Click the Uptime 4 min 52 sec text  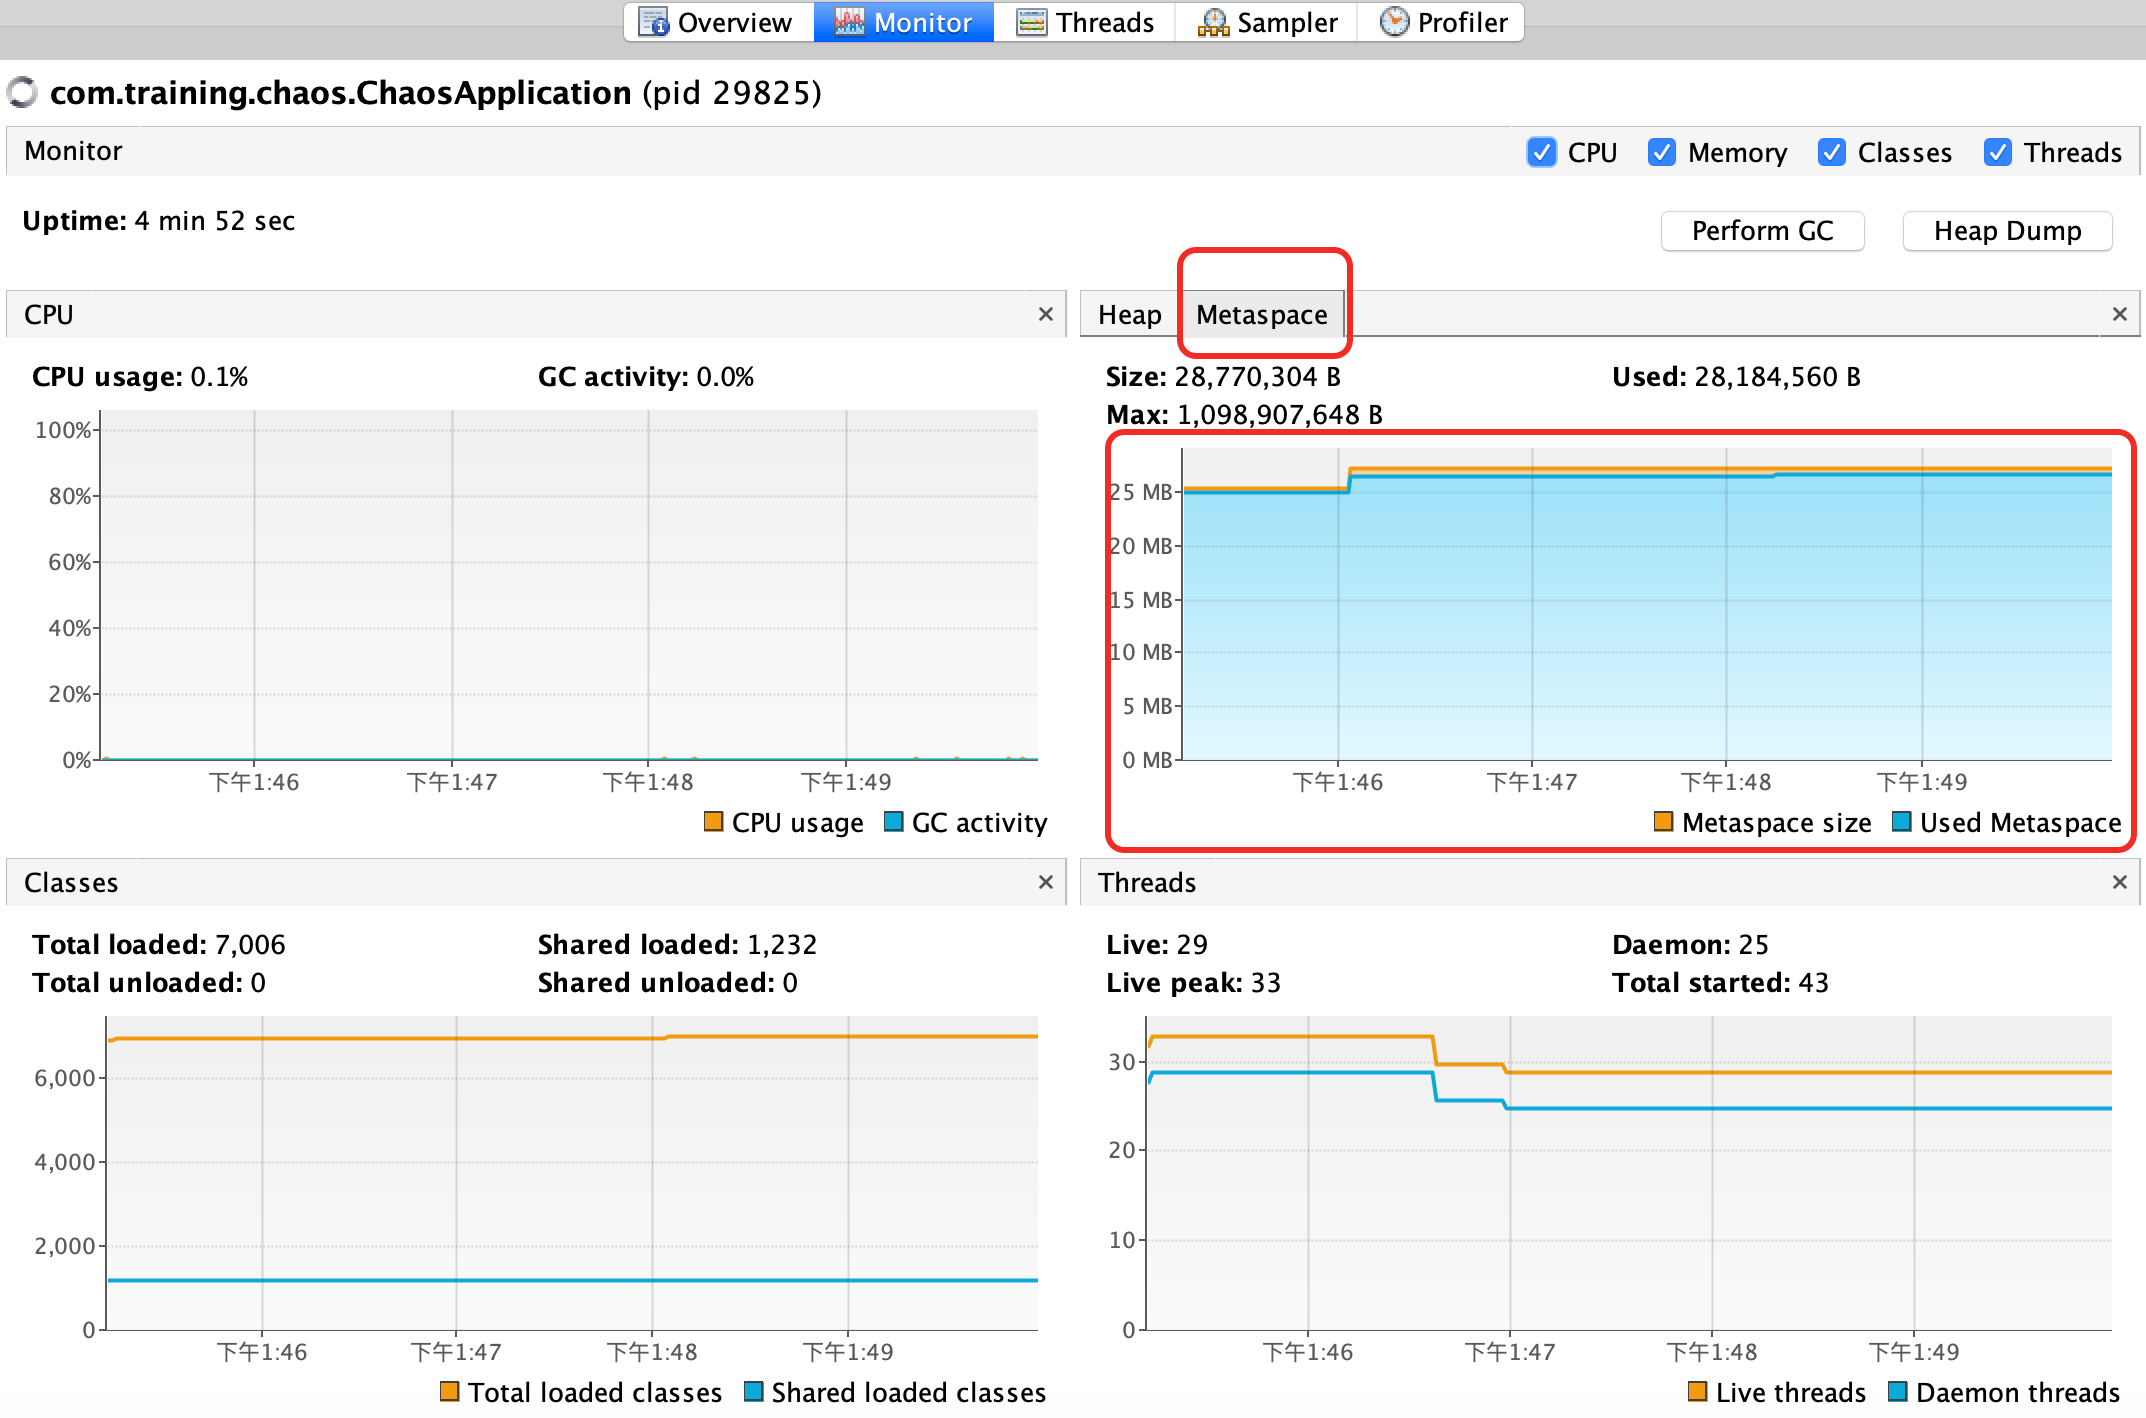[x=159, y=221]
